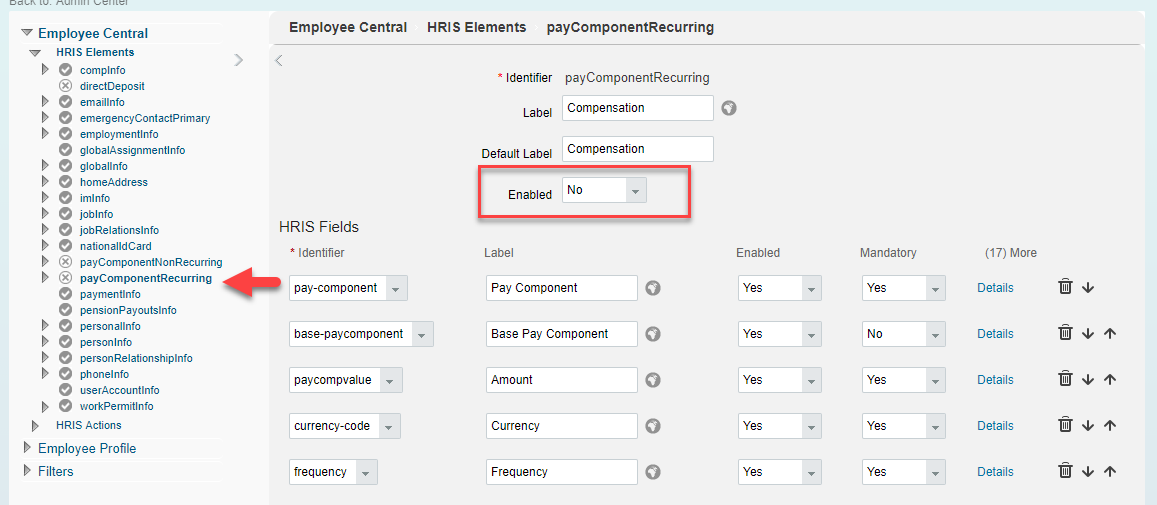Move the base-paycomponent row up
This screenshot has height=505, width=1157.
point(1109,334)
